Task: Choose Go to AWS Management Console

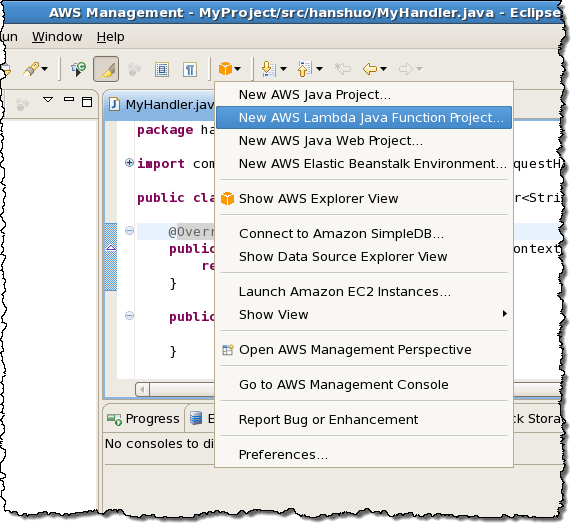Action: (x=364, y=385)
